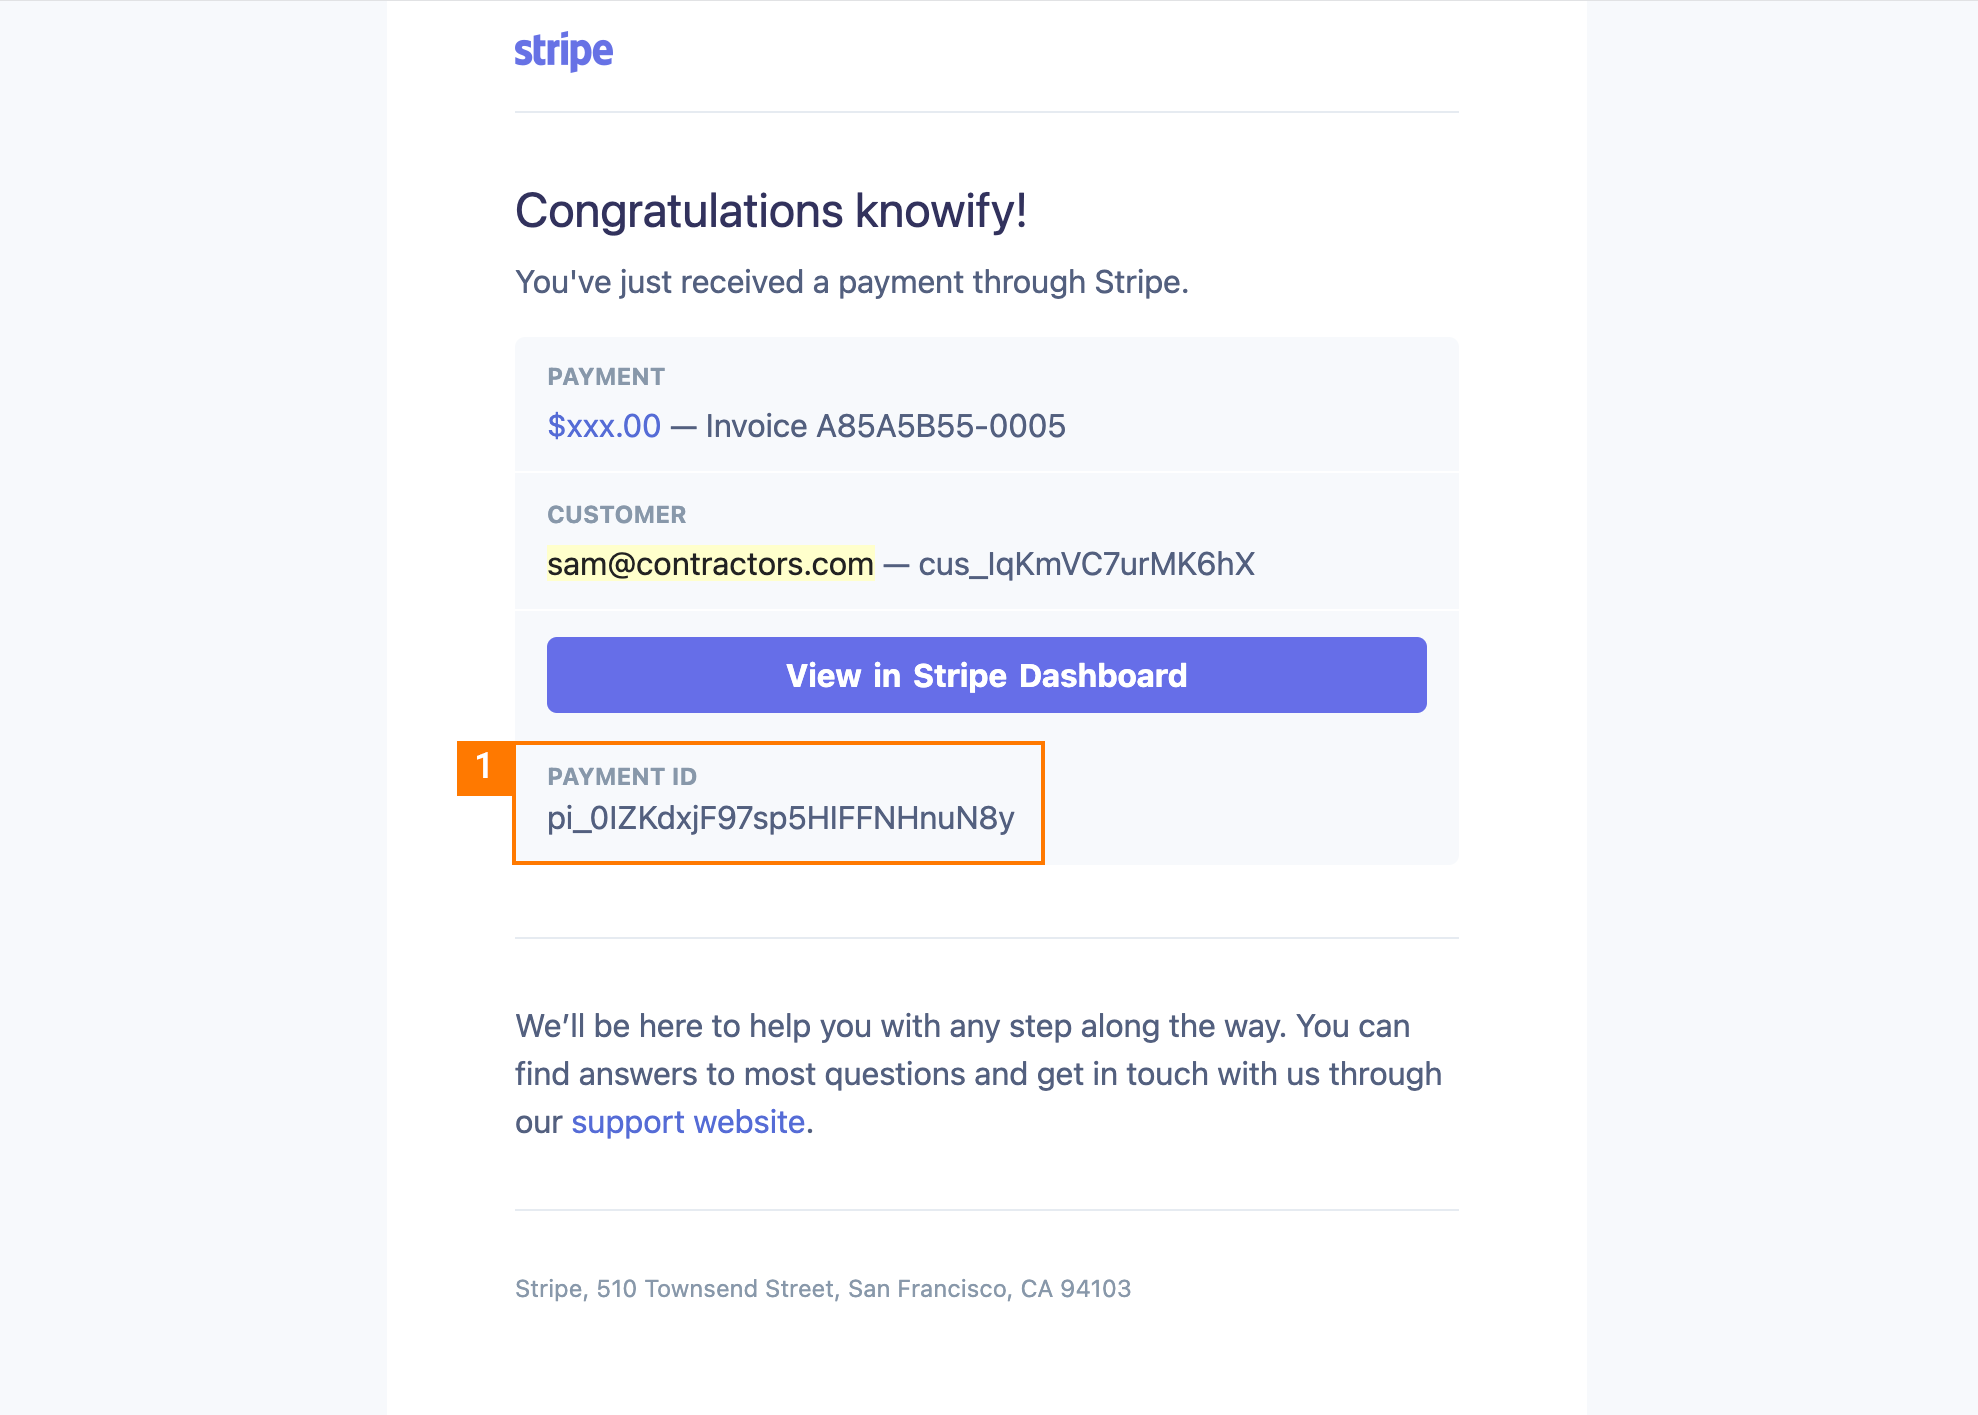The width and height of the screenshot is (1978, 1415).
Task: Click the orange number 1 annotation badge
Action: [485, 768]
